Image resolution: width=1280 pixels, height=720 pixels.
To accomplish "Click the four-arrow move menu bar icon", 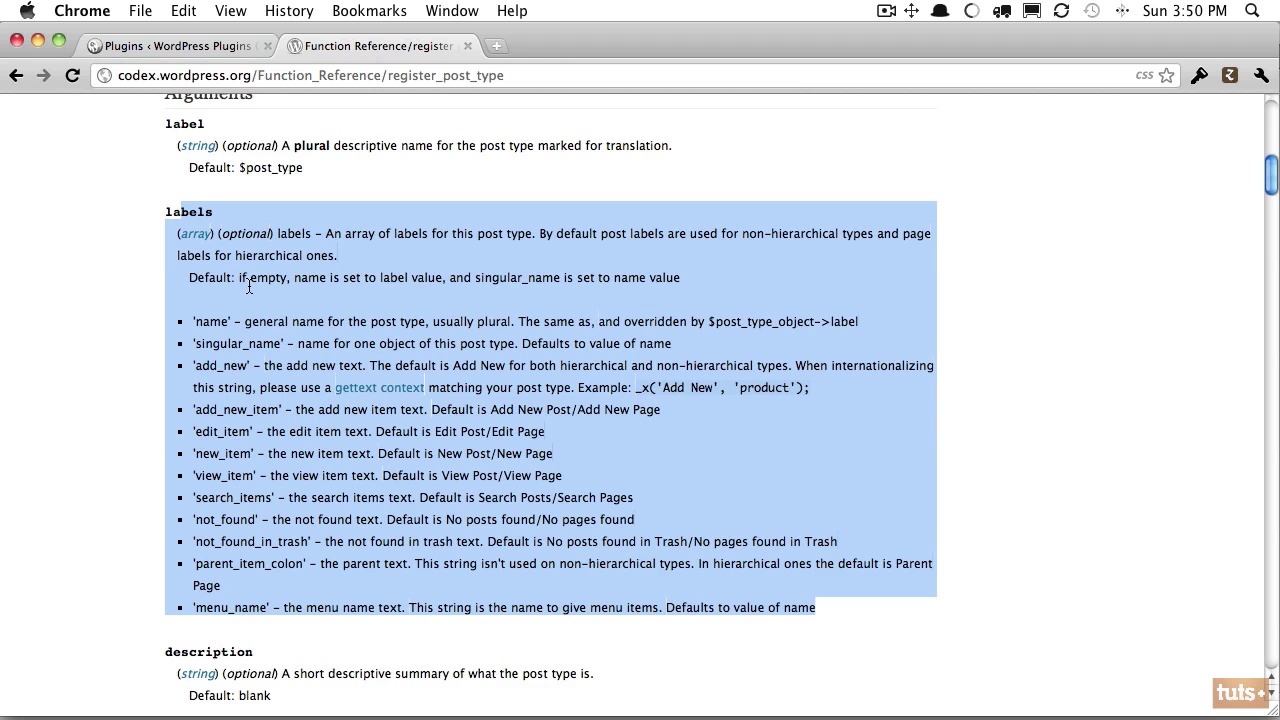I will 912,11.
